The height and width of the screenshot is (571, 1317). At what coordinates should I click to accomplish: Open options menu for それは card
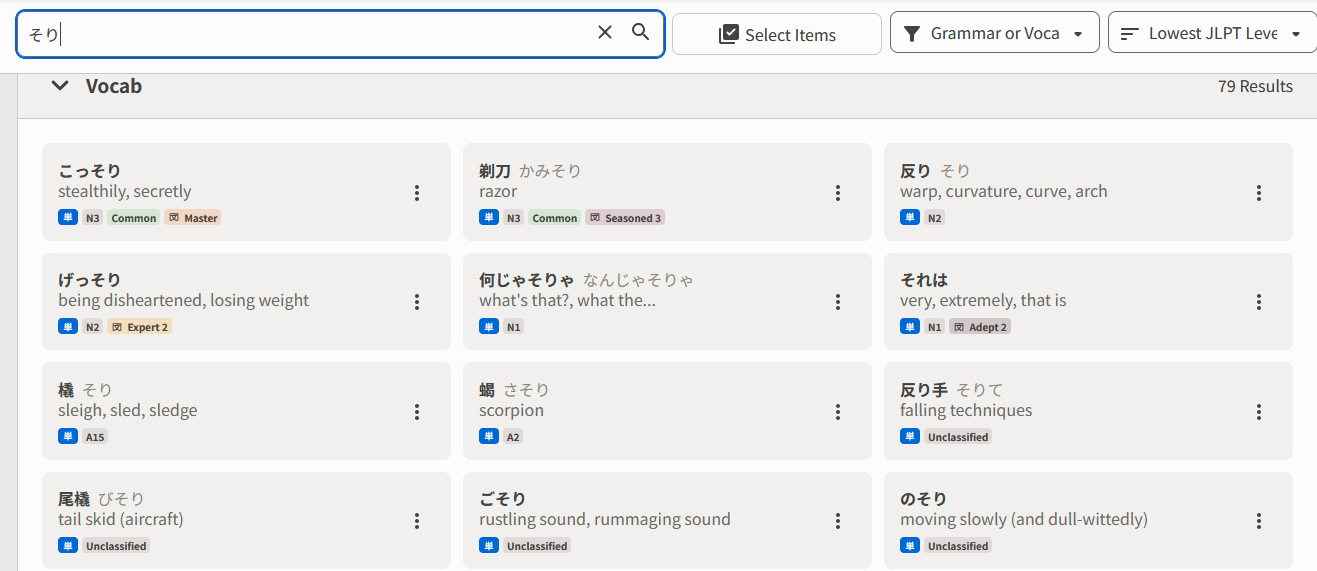(x=1259, y=302)
